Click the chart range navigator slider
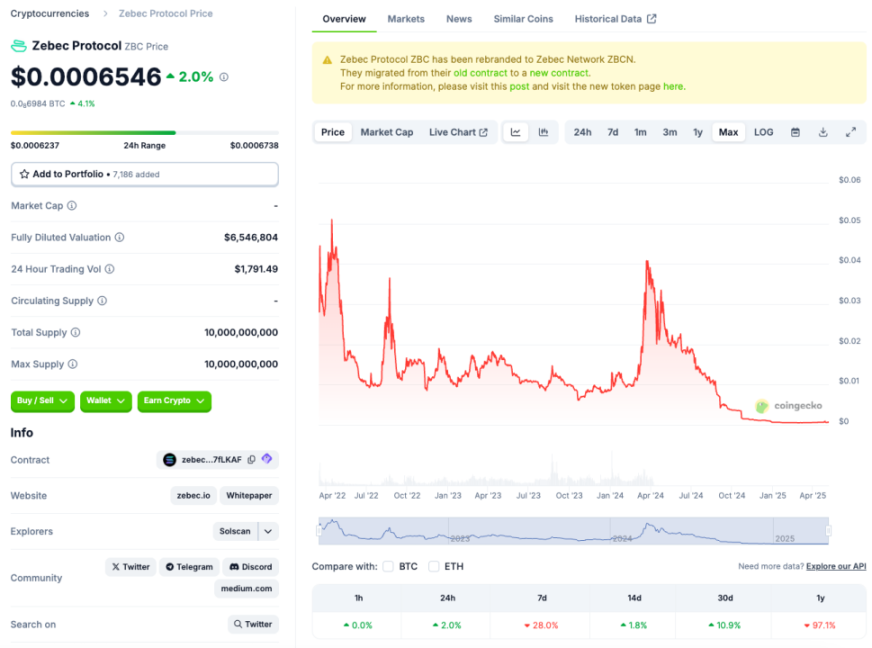872x648 pixels. (x=573, y=530)
